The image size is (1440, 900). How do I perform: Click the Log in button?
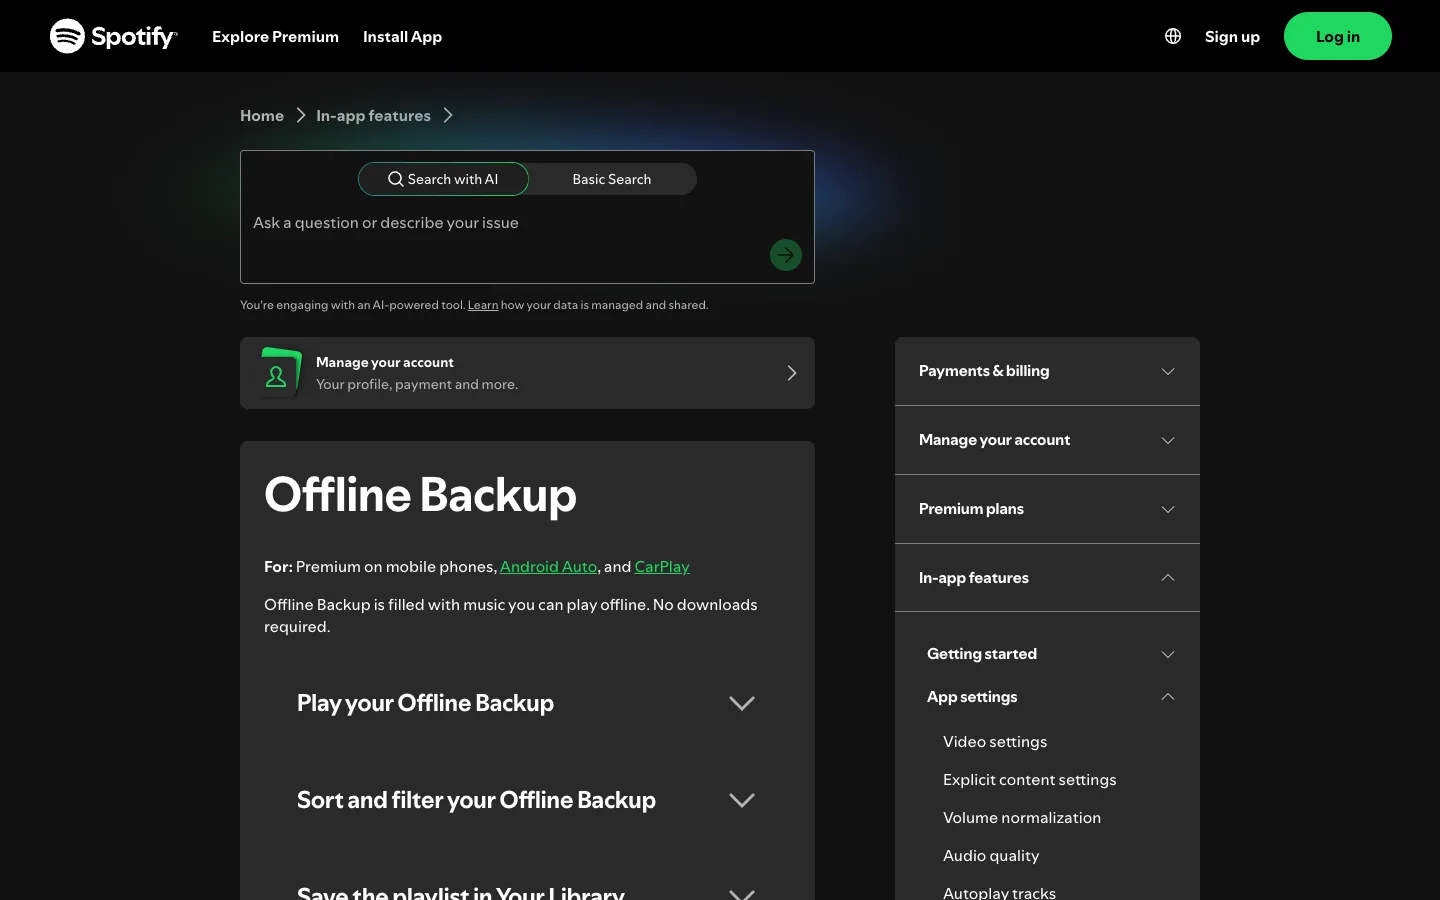[1337, 36]
